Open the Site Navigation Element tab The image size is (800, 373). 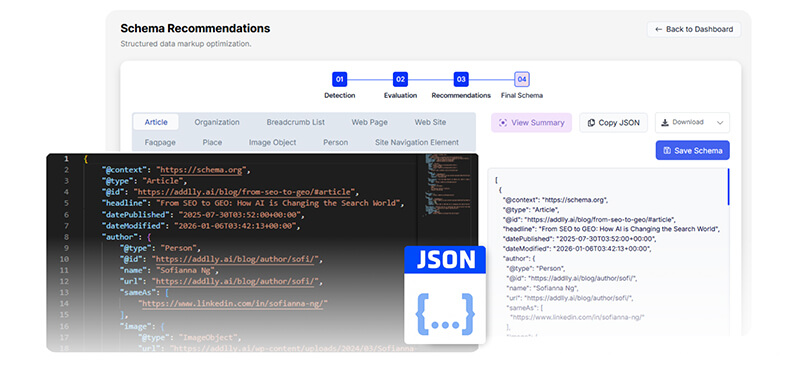coord(417,142)
